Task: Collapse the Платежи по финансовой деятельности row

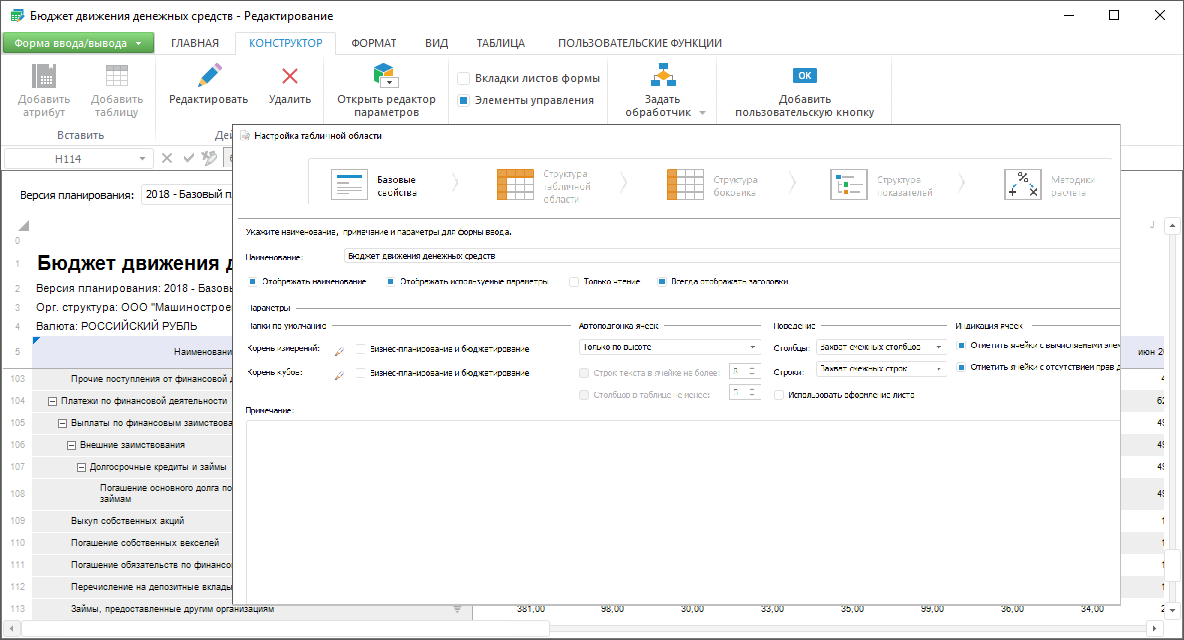Action: tap(52, 401)
